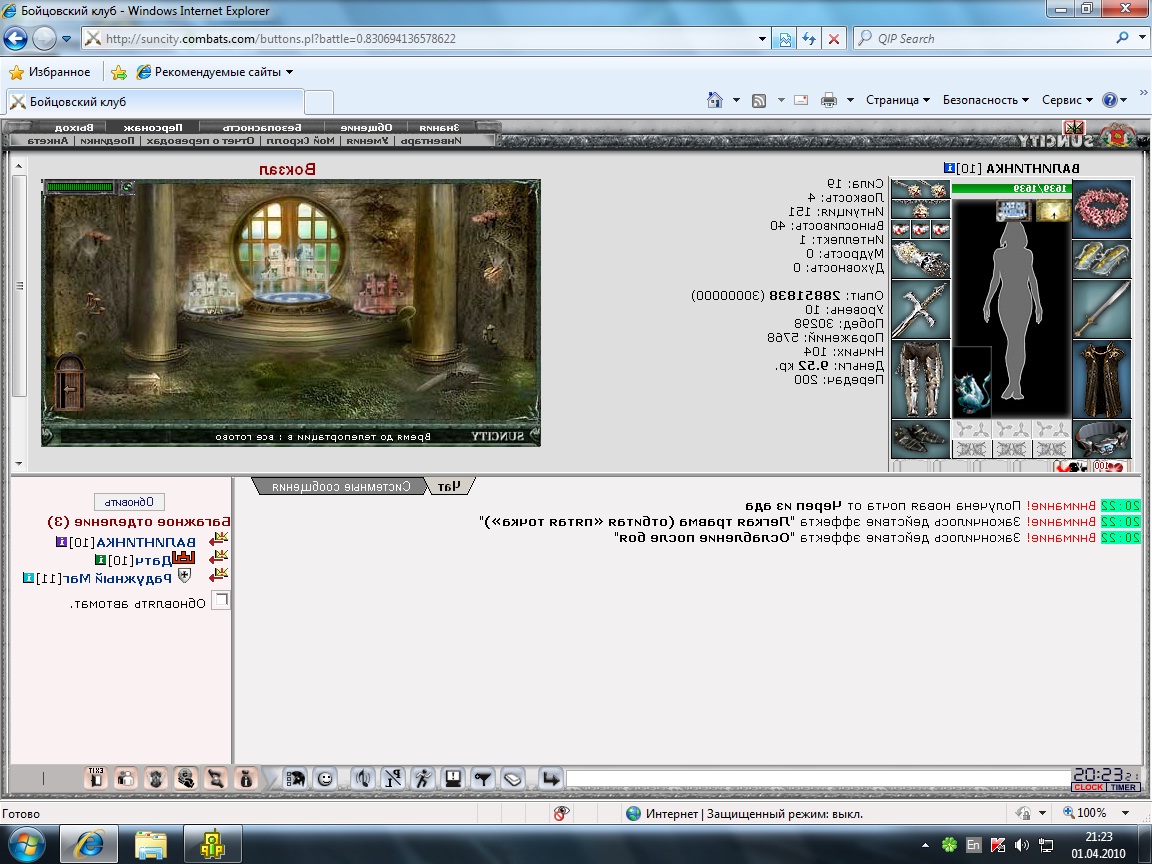The width and height of the screenshot is (1152, 864).
Task: Inspect the plate leggings slot
Action: (921, 379)
